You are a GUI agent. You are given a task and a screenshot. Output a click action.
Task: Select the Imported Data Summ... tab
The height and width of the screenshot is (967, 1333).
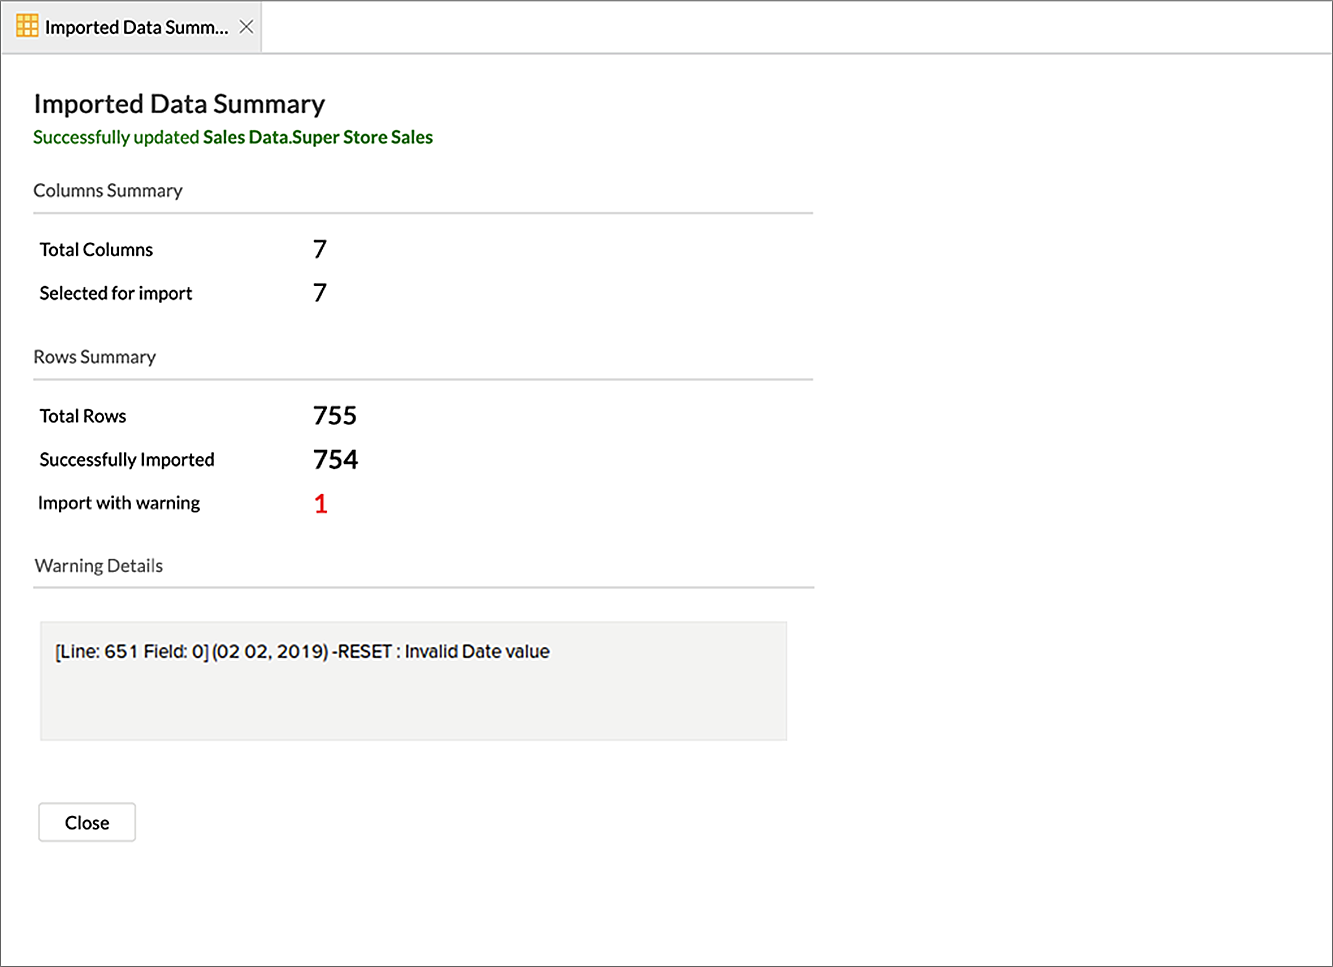pos(131,27)
